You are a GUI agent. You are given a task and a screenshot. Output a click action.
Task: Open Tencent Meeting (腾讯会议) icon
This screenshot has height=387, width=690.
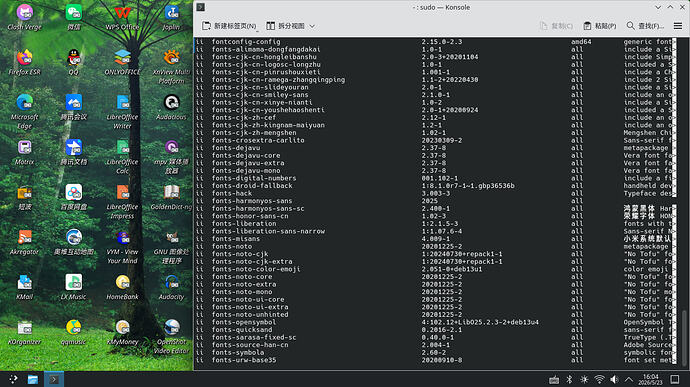(73, 103)
